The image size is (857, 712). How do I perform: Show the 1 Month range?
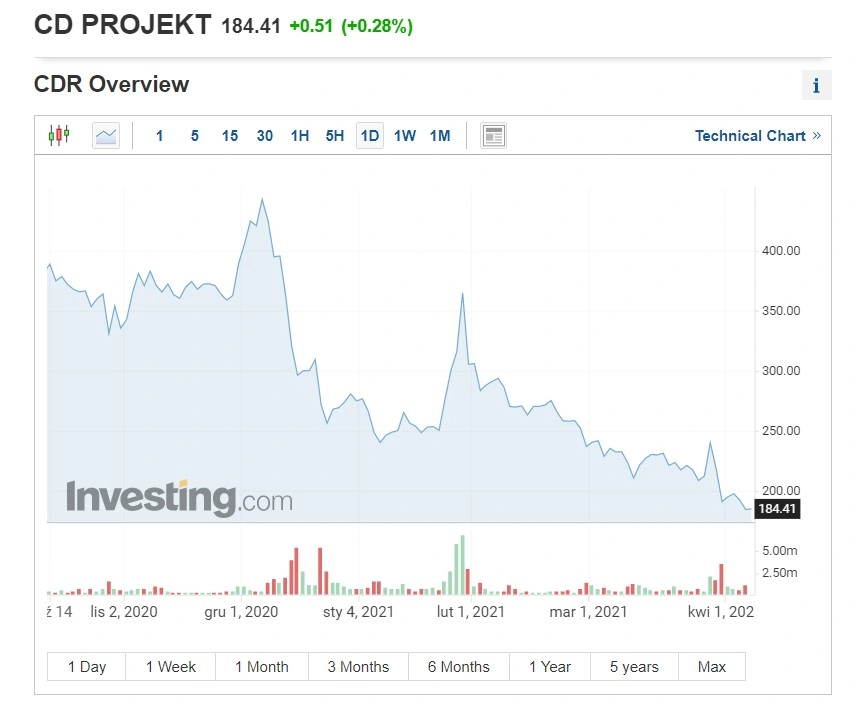(x=262, y=667)
